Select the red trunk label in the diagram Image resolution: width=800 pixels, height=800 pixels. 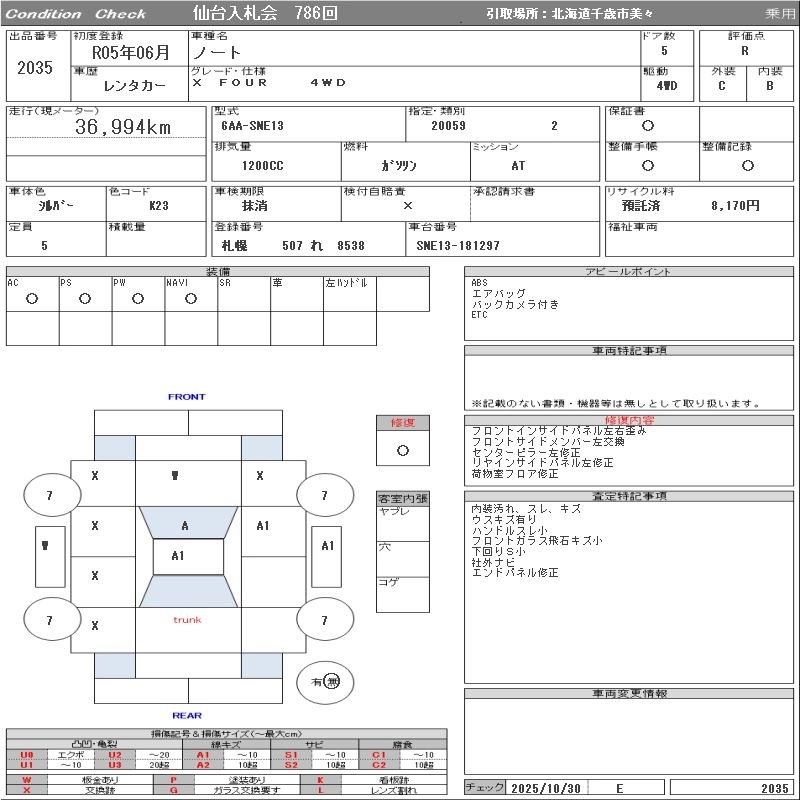tap(187, 620)
